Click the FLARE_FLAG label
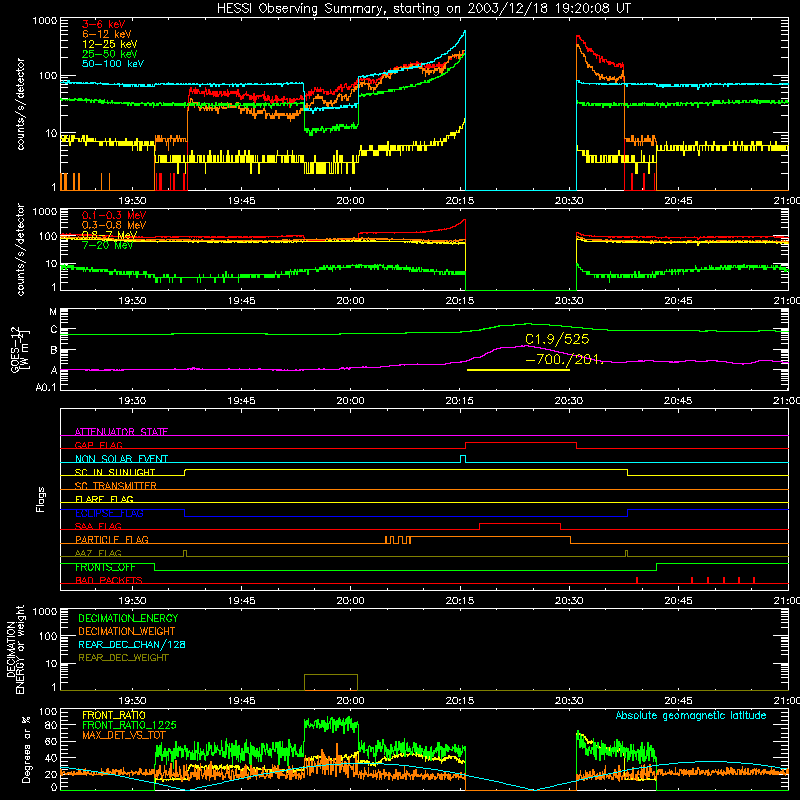The image size is (800, 800). tap(104, 499)
